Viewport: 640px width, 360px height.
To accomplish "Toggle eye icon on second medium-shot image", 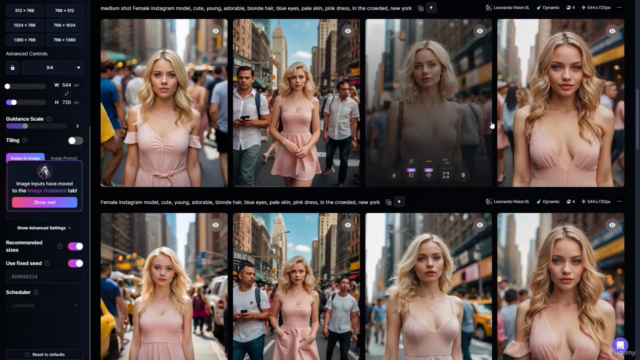I will (x=348, y=31).
